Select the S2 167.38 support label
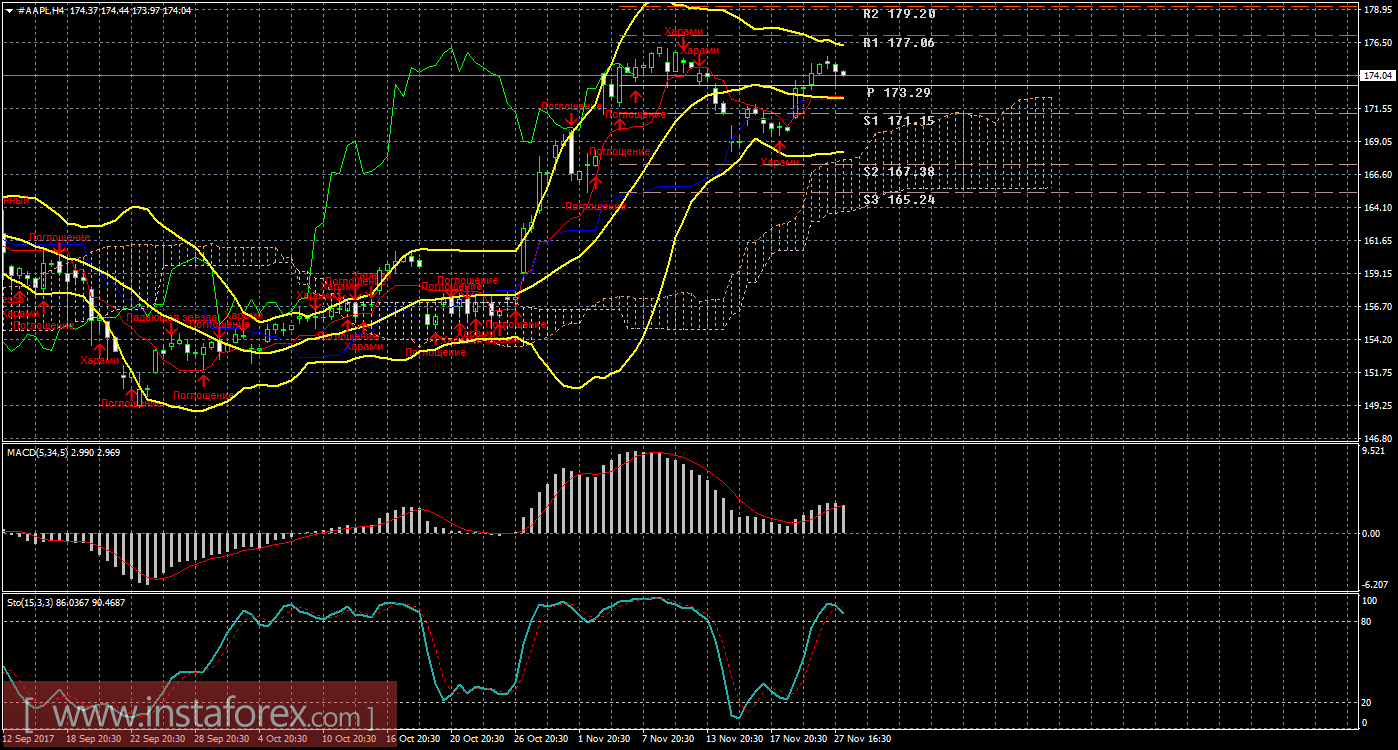Viewport: 1398px width, 750px height. click(899, 172)
